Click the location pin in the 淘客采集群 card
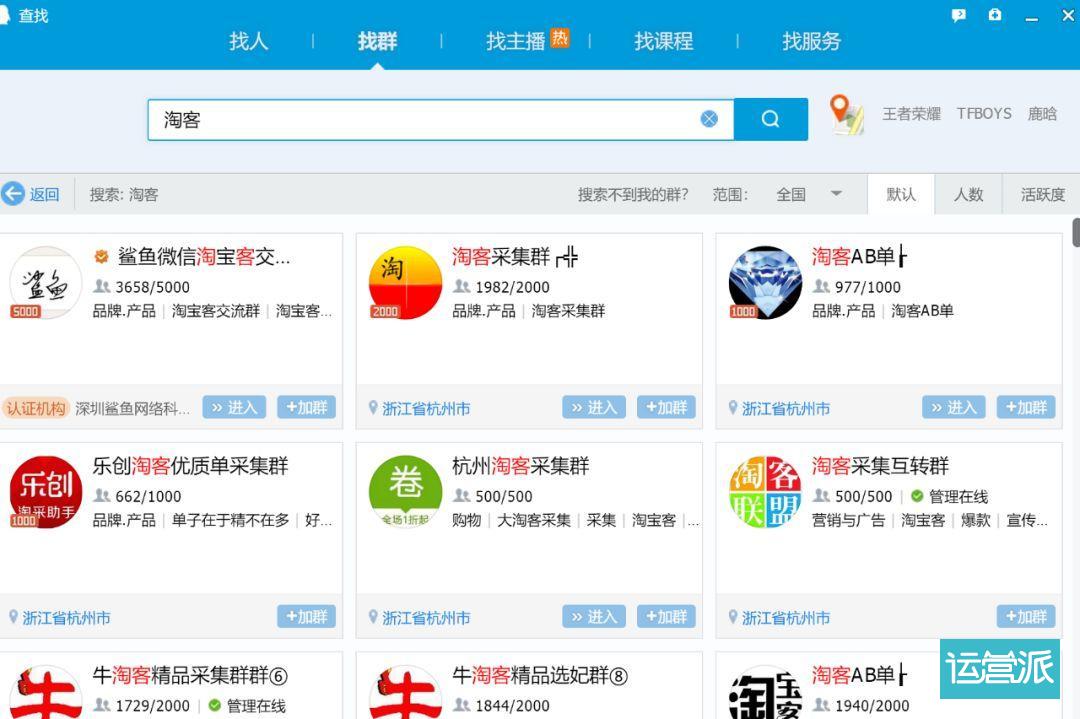Image resolution: width=1080 pixels, height=719 pixels. coord(373,408)
